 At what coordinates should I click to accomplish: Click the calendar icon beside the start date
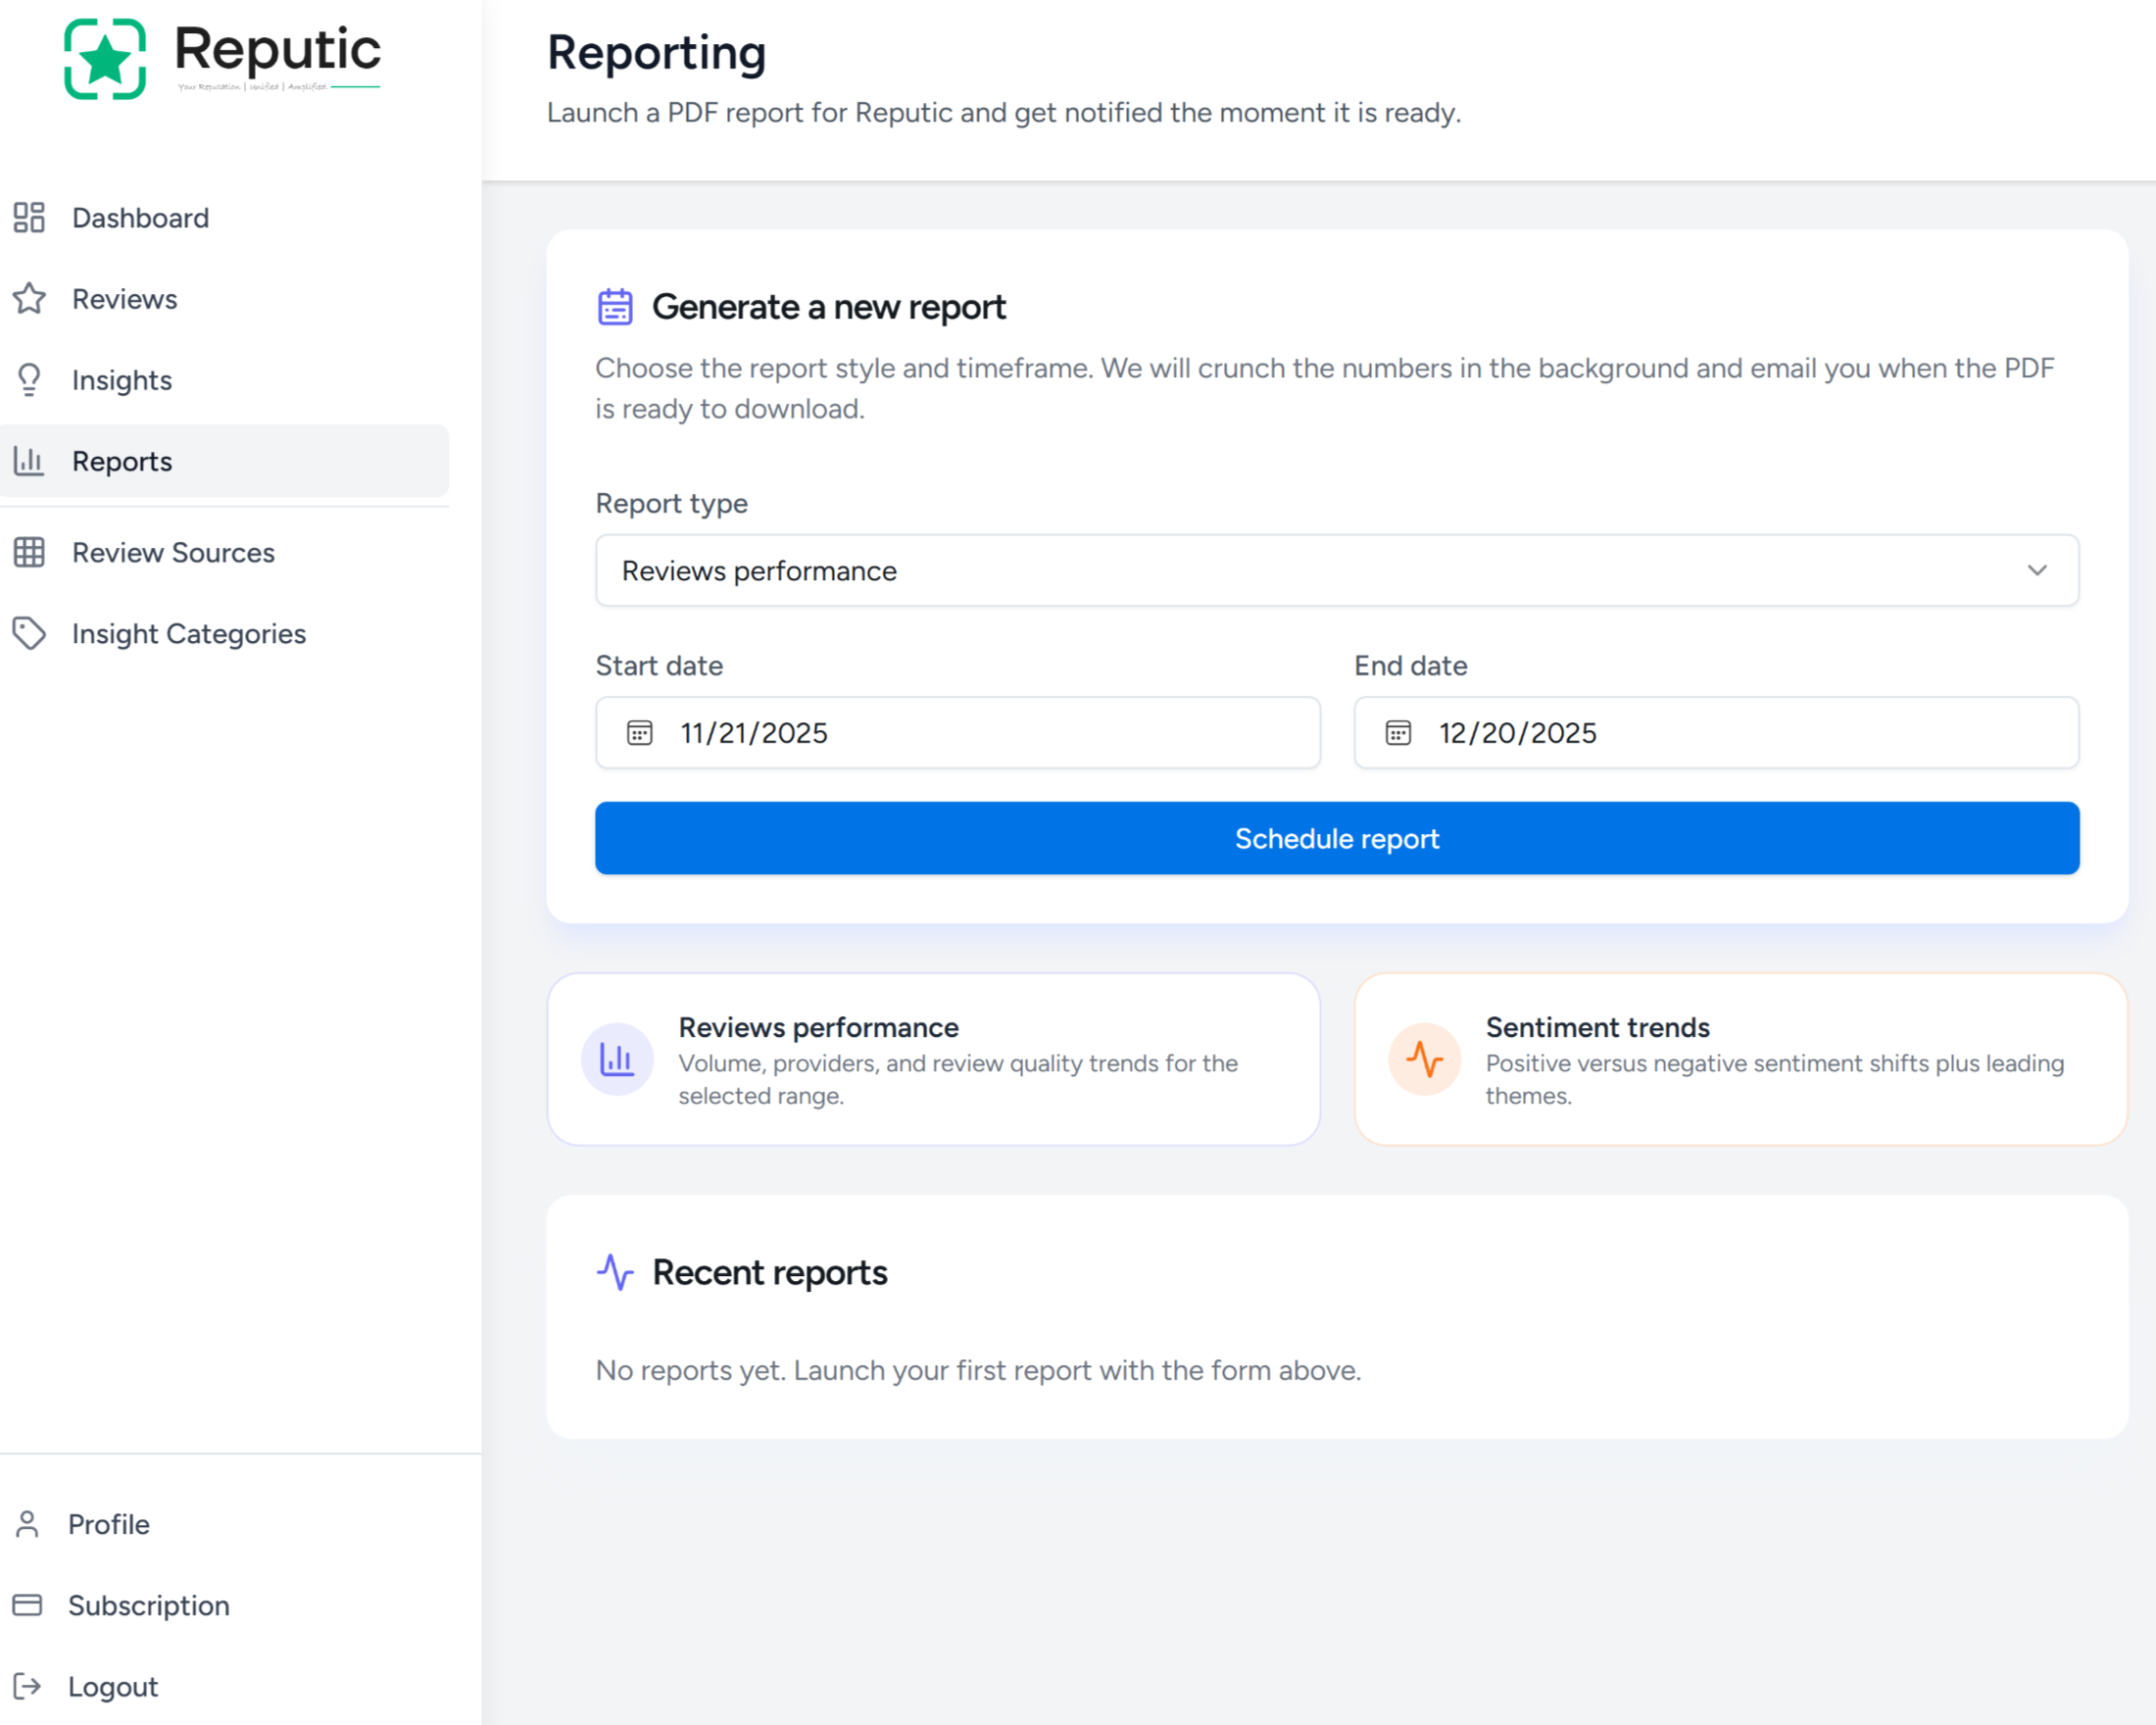click(x=638, y=733)
